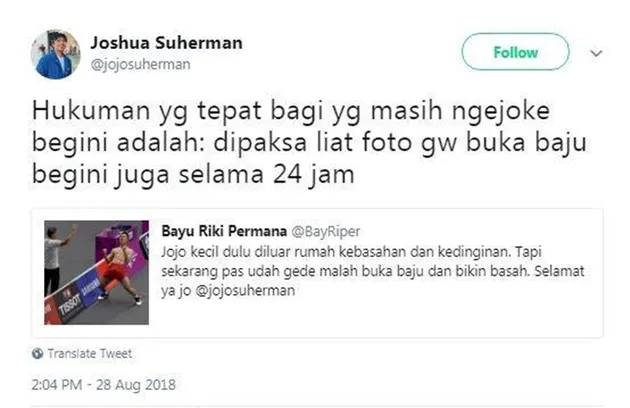Click the globe icon beside Translate Tweet

(x=37, y=353)
